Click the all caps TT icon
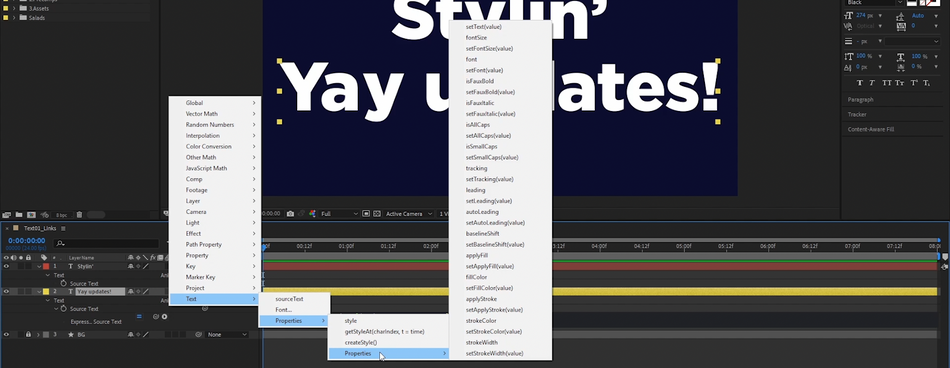This screenshot has height=368, width=950. coord(887,82)
